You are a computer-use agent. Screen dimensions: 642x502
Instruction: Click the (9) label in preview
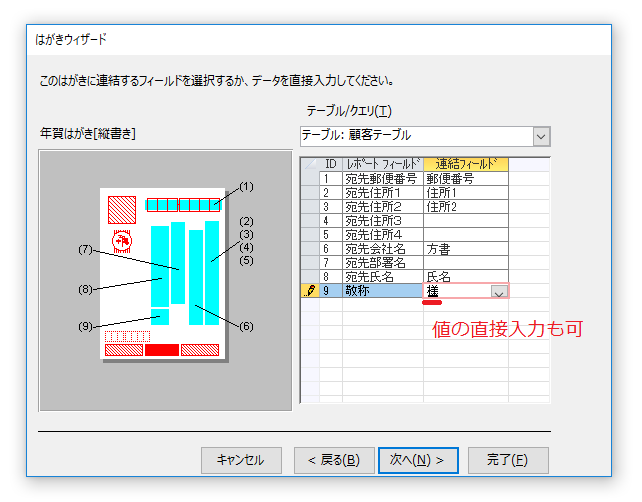(86, 326)
